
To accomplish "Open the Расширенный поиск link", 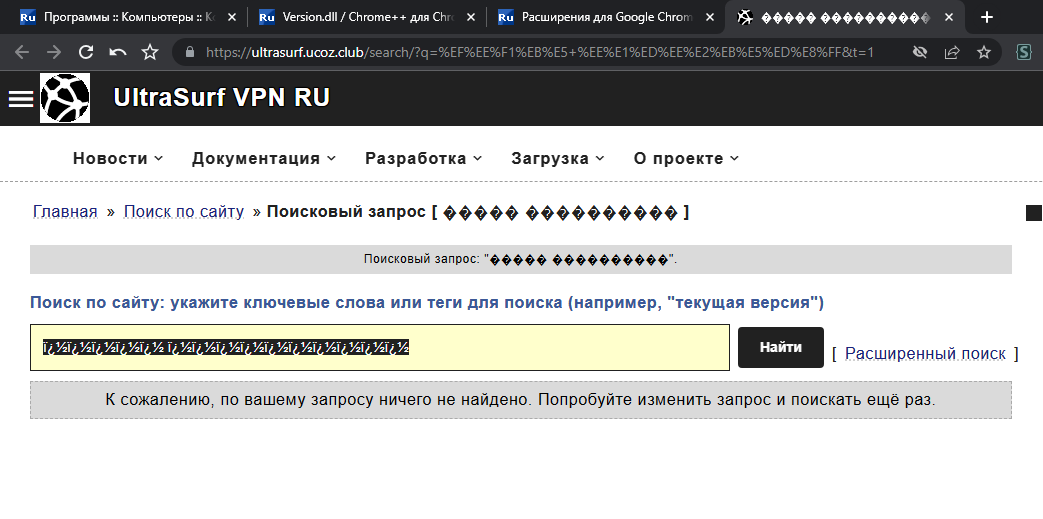I will pyautogui.click(x=925, y=353).
